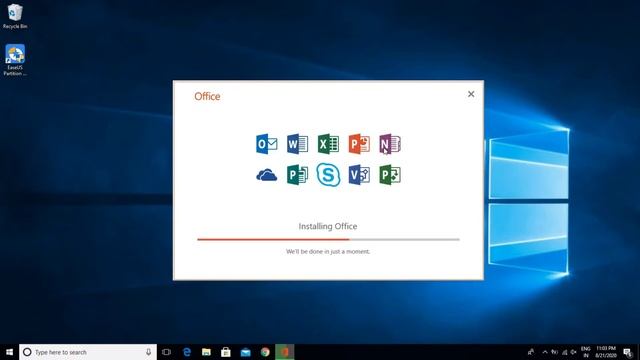Click the Publisher icon in Office installer
The width and height of the screenshot is (640, 360).
(297, 175)
